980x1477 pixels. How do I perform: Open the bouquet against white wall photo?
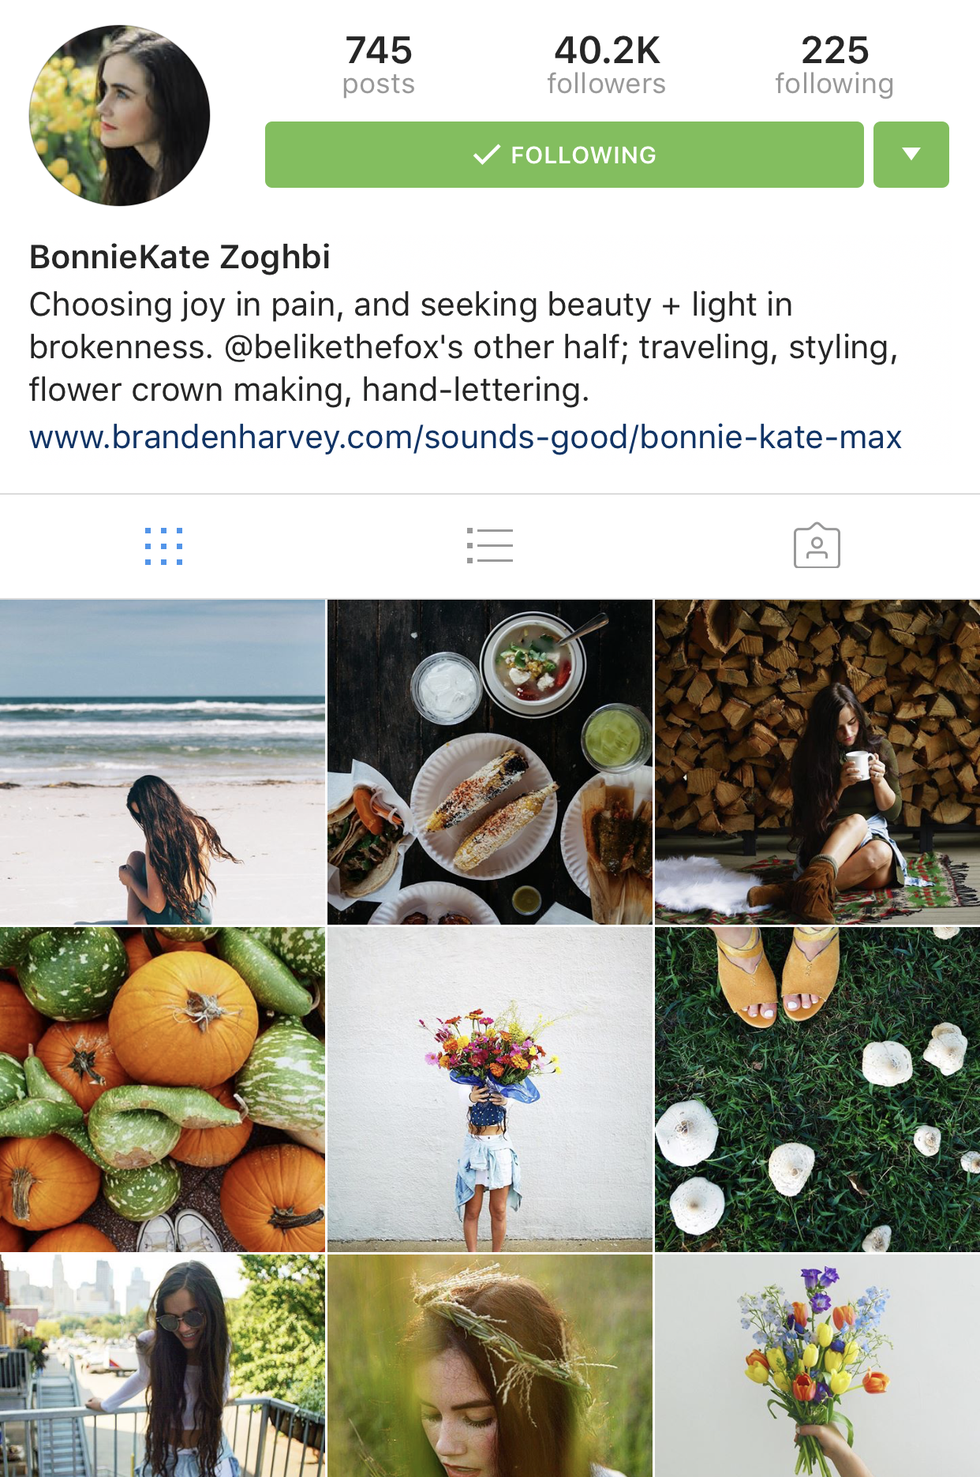[x=490, y=1090]
